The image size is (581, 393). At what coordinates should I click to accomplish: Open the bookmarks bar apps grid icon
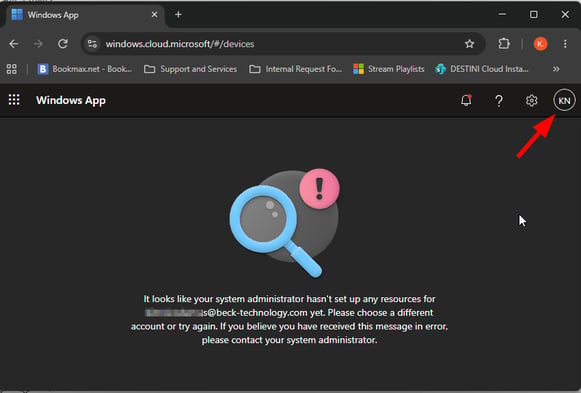point(12,69)
